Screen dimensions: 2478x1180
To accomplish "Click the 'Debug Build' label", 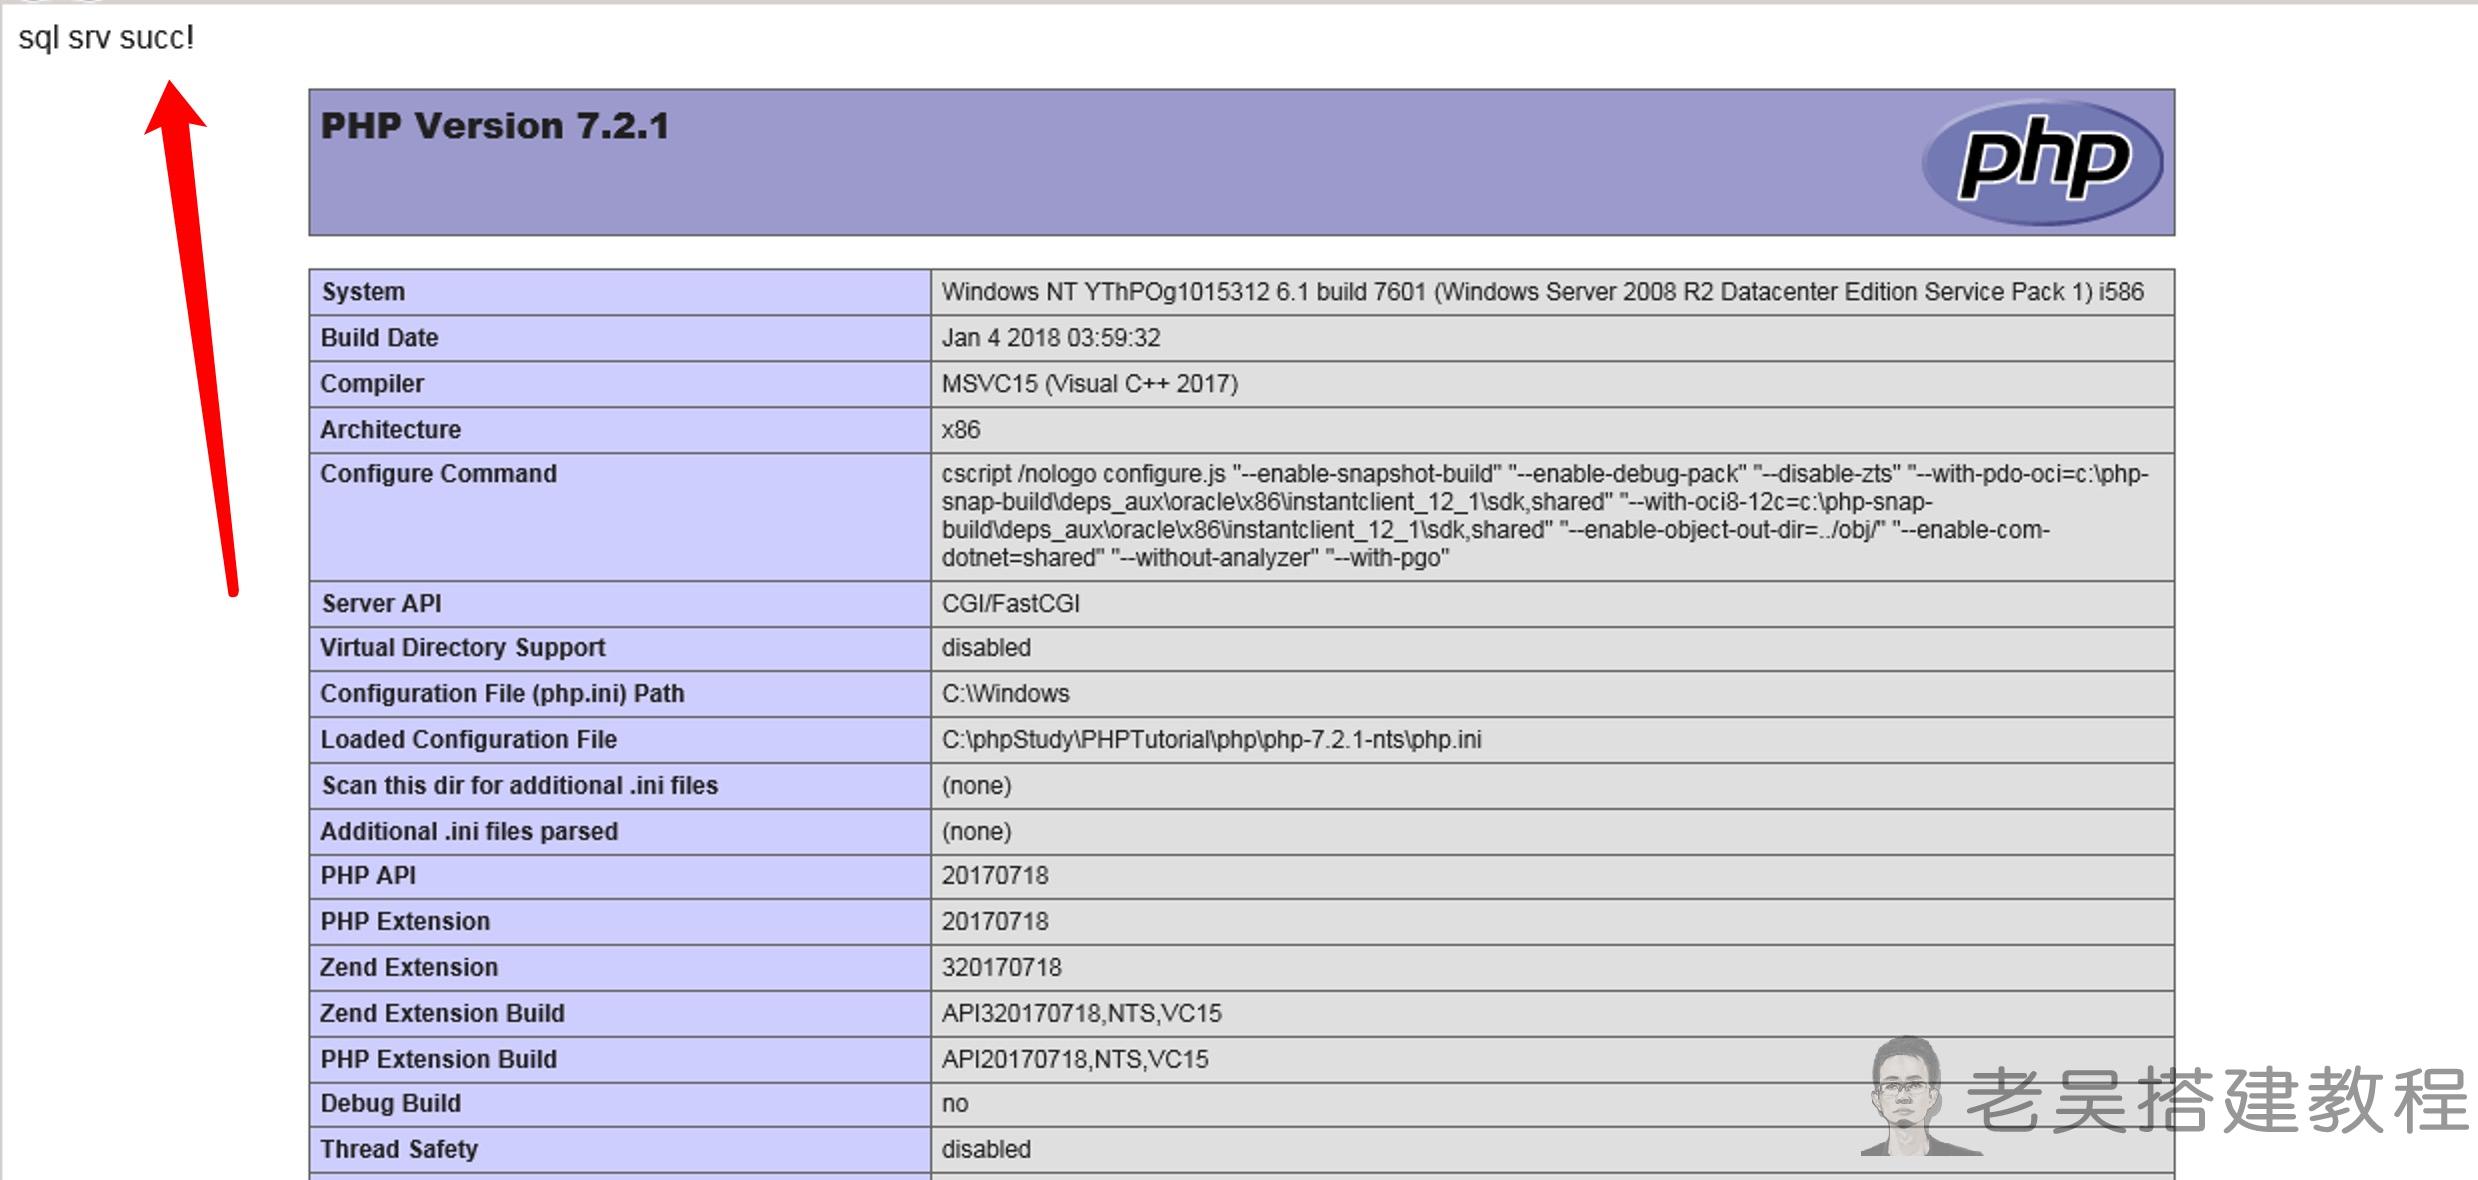I will 390,1104.
